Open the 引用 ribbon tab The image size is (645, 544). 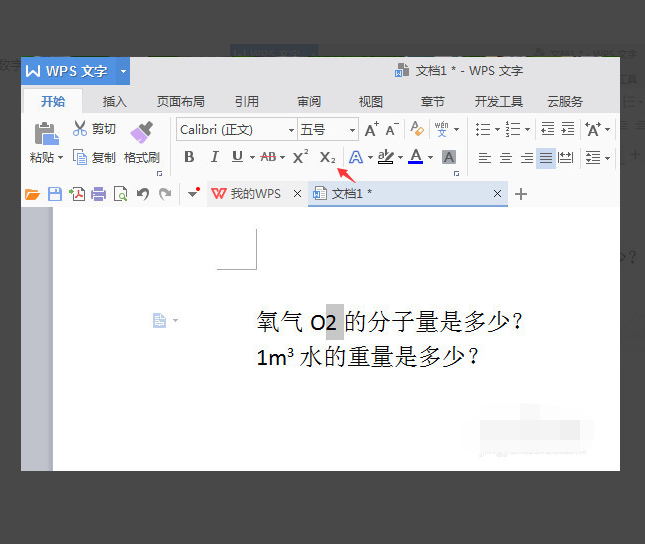(247, 101)
